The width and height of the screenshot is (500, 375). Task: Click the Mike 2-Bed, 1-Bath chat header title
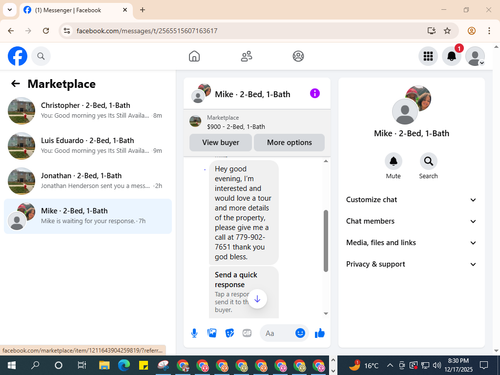[252, 94]
